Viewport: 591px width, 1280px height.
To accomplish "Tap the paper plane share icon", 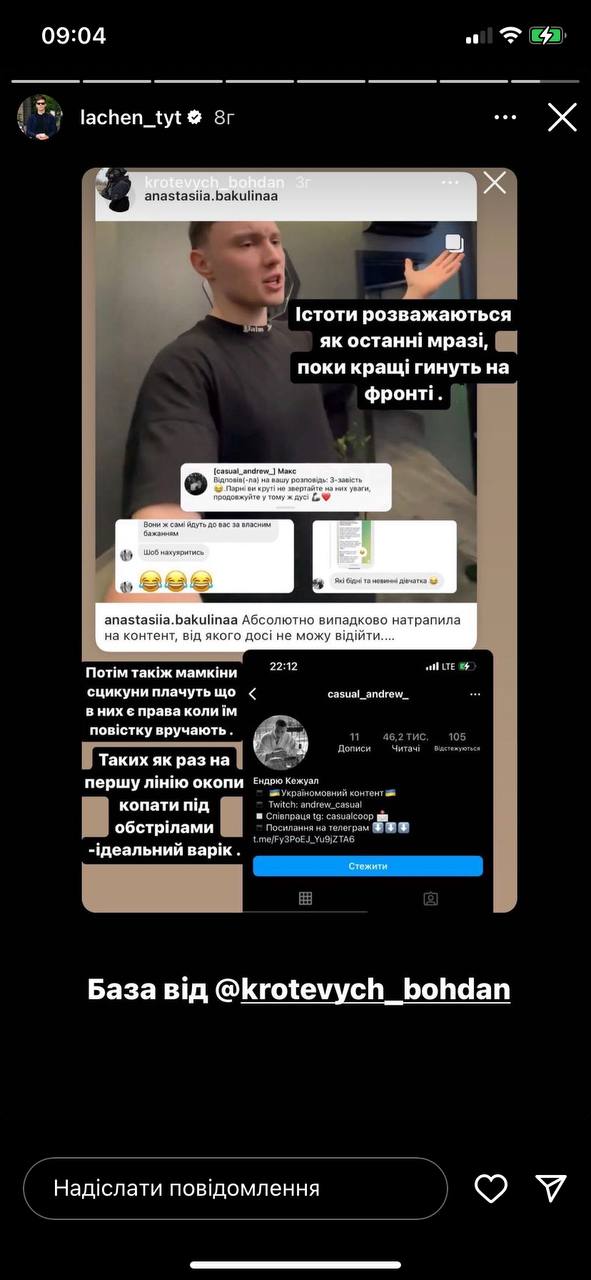I will point(551,1187).
